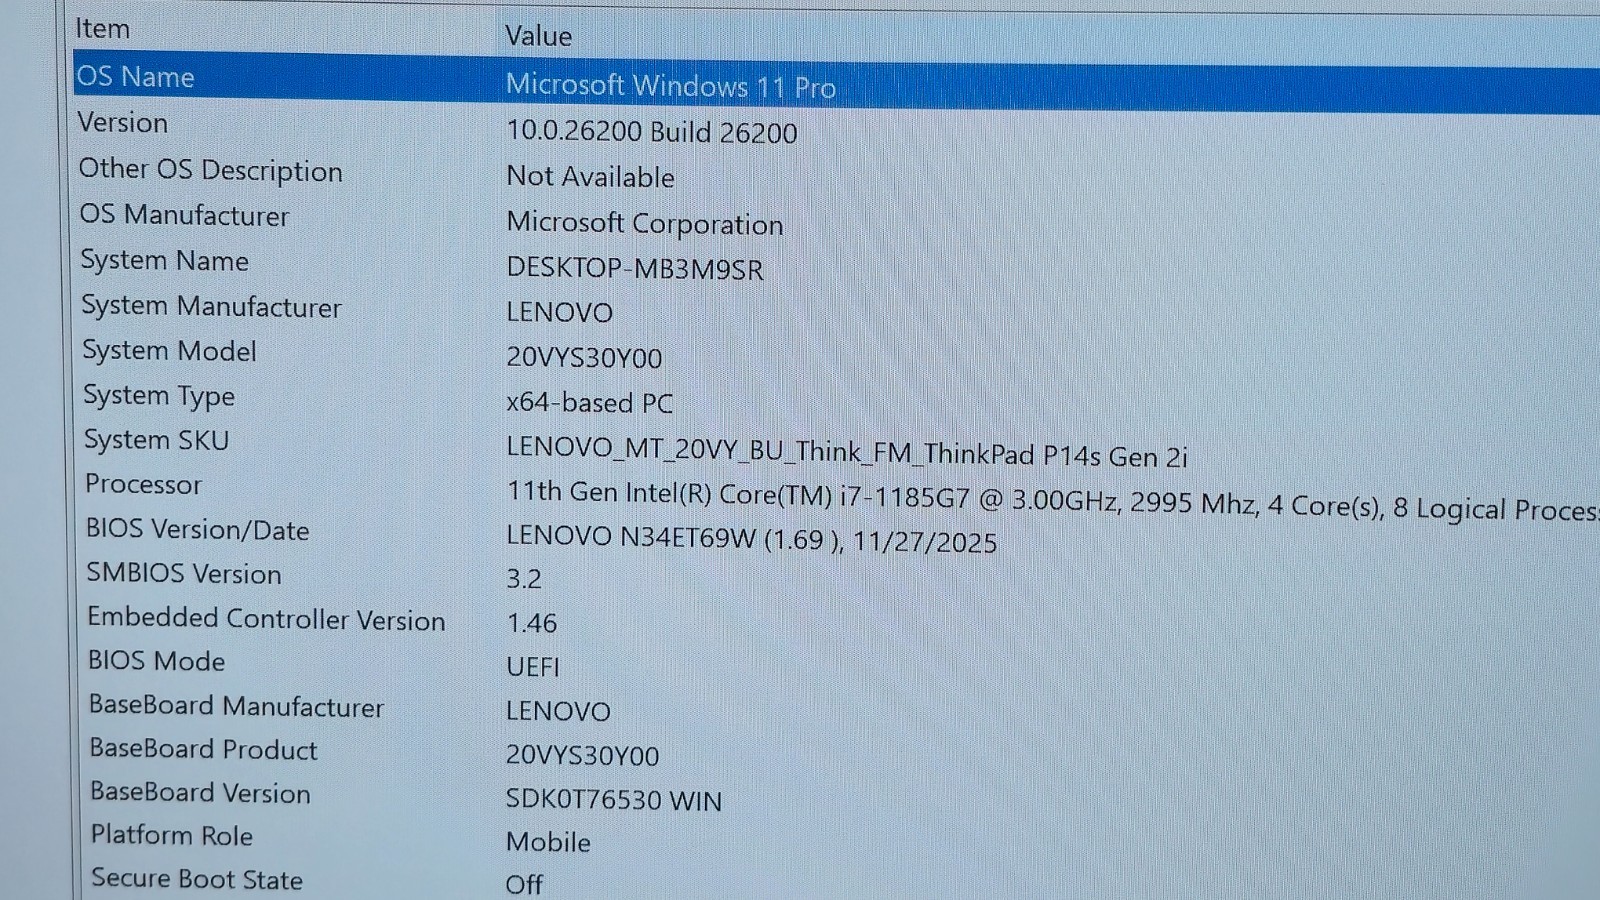Select the OS Manufacturer row

pos(185,215)
